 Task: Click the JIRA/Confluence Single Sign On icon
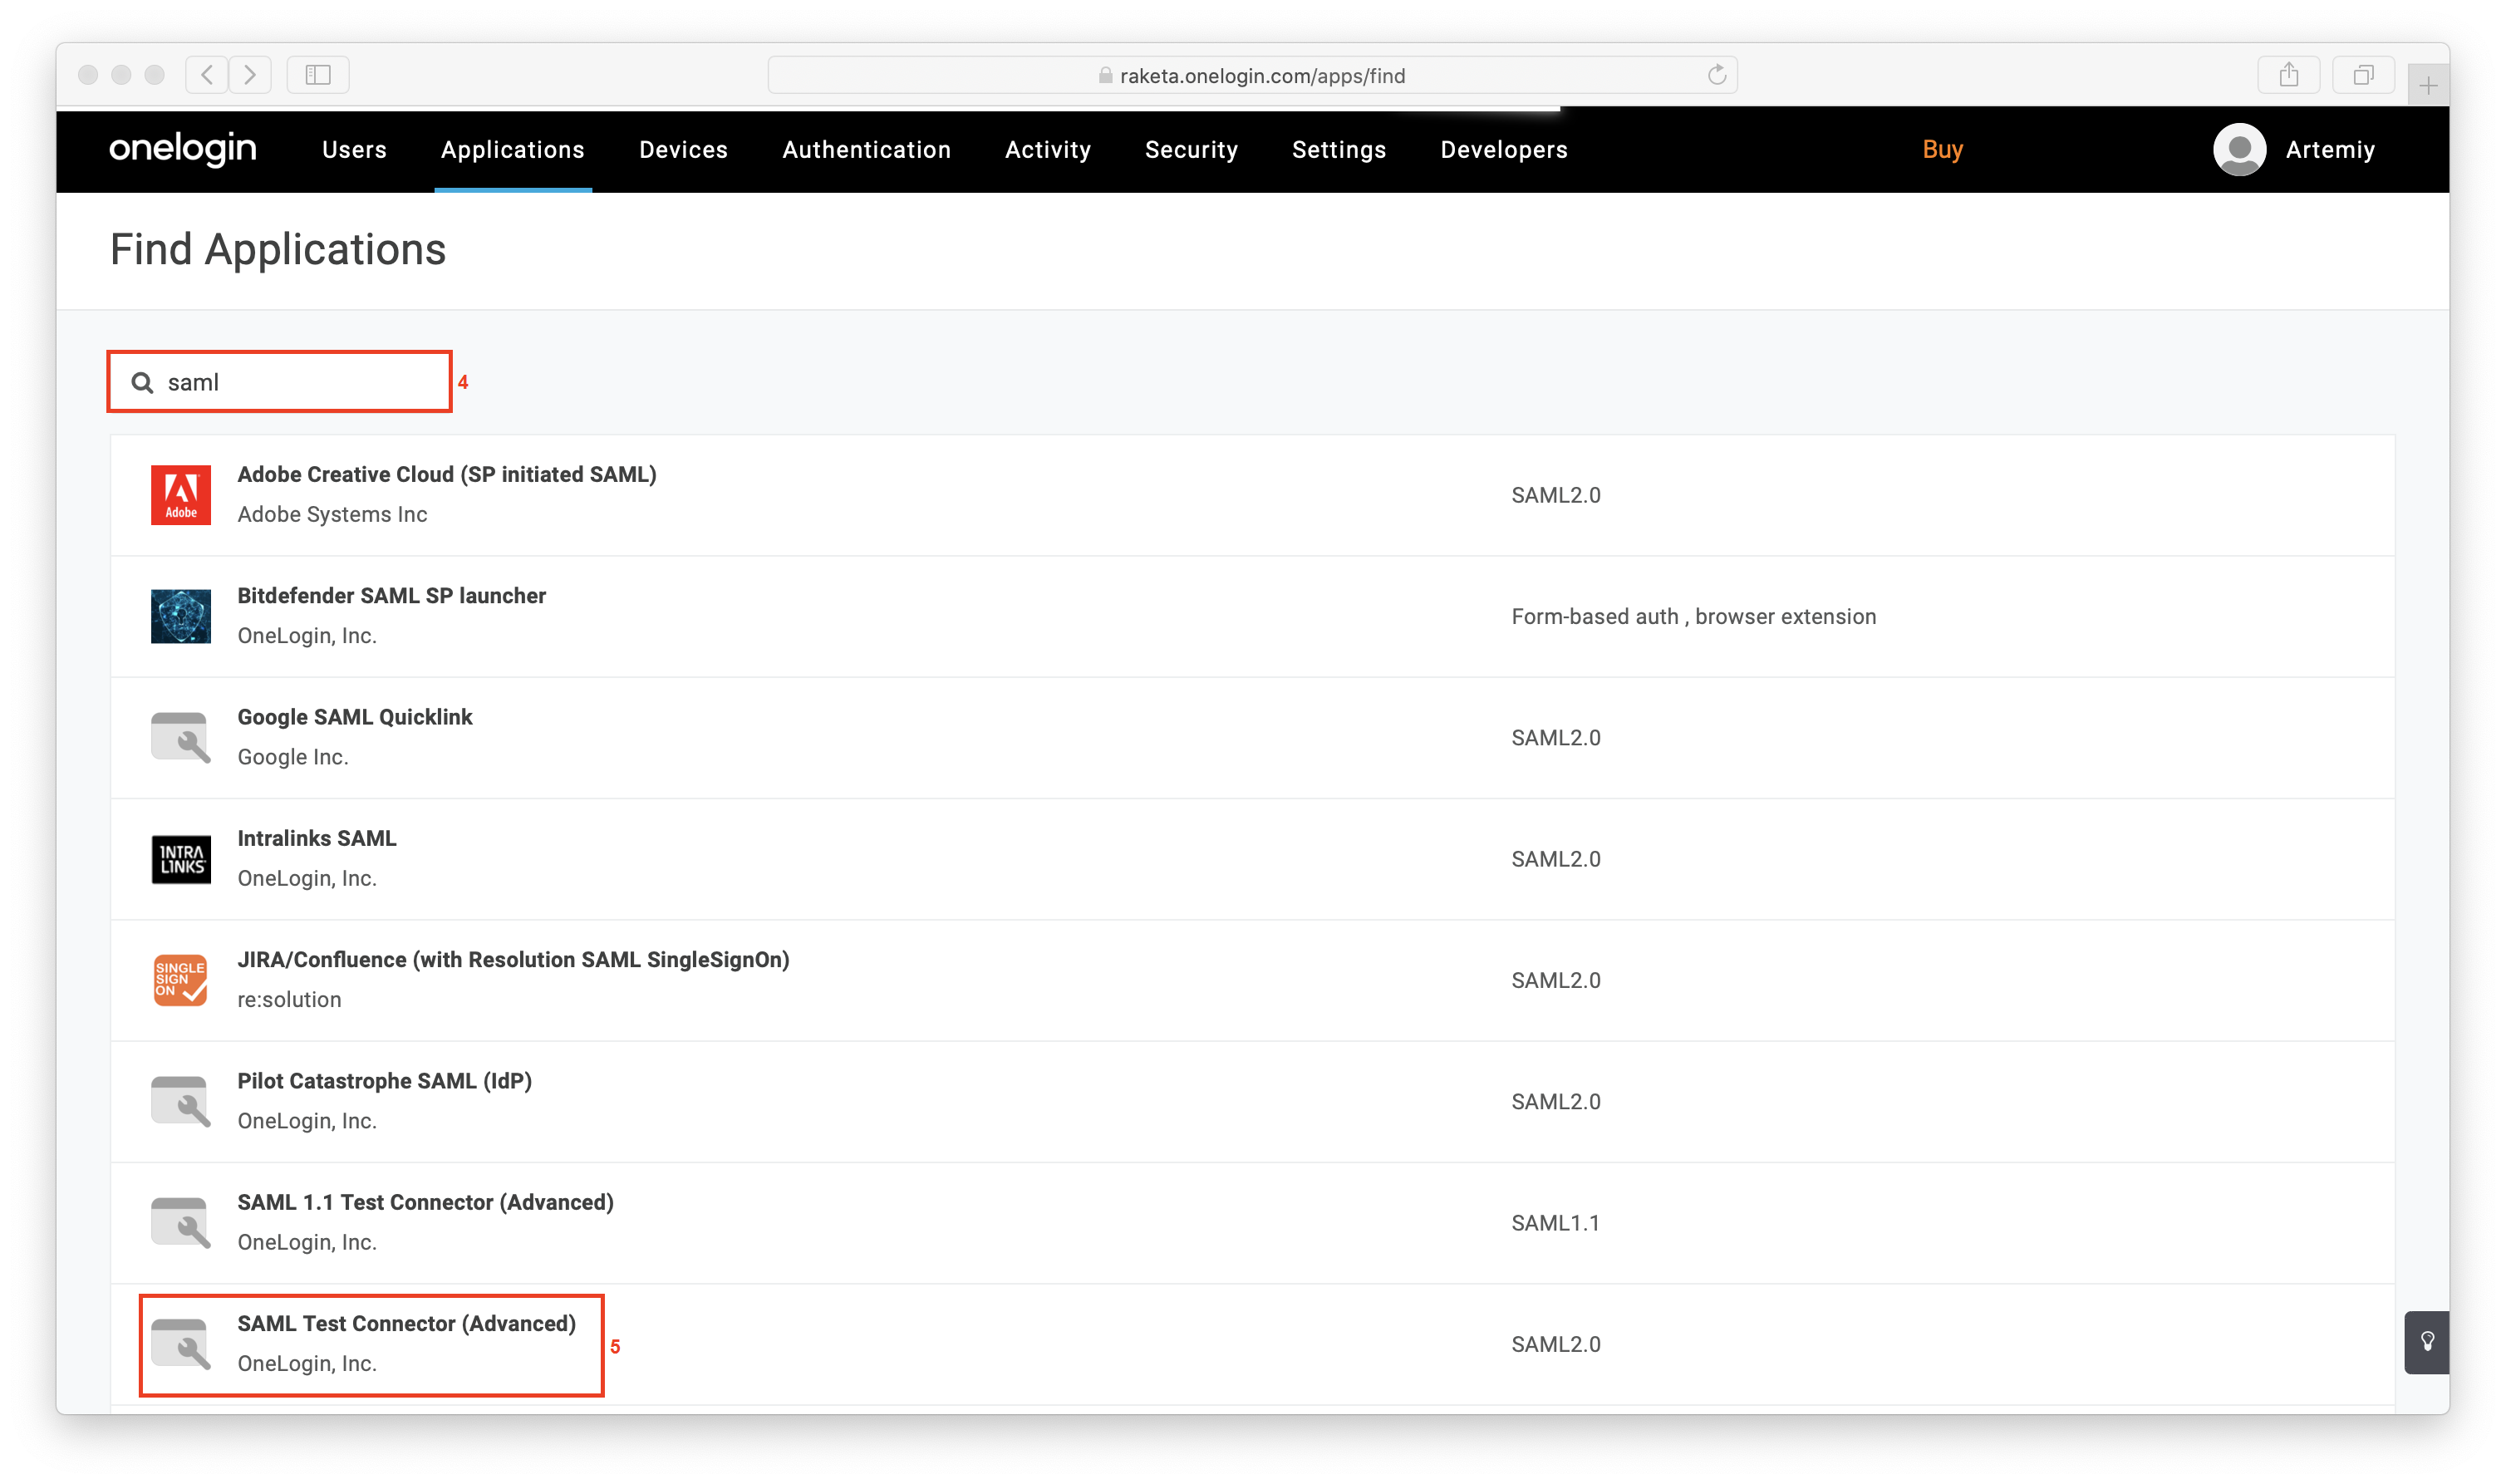[x=180, y=980]
